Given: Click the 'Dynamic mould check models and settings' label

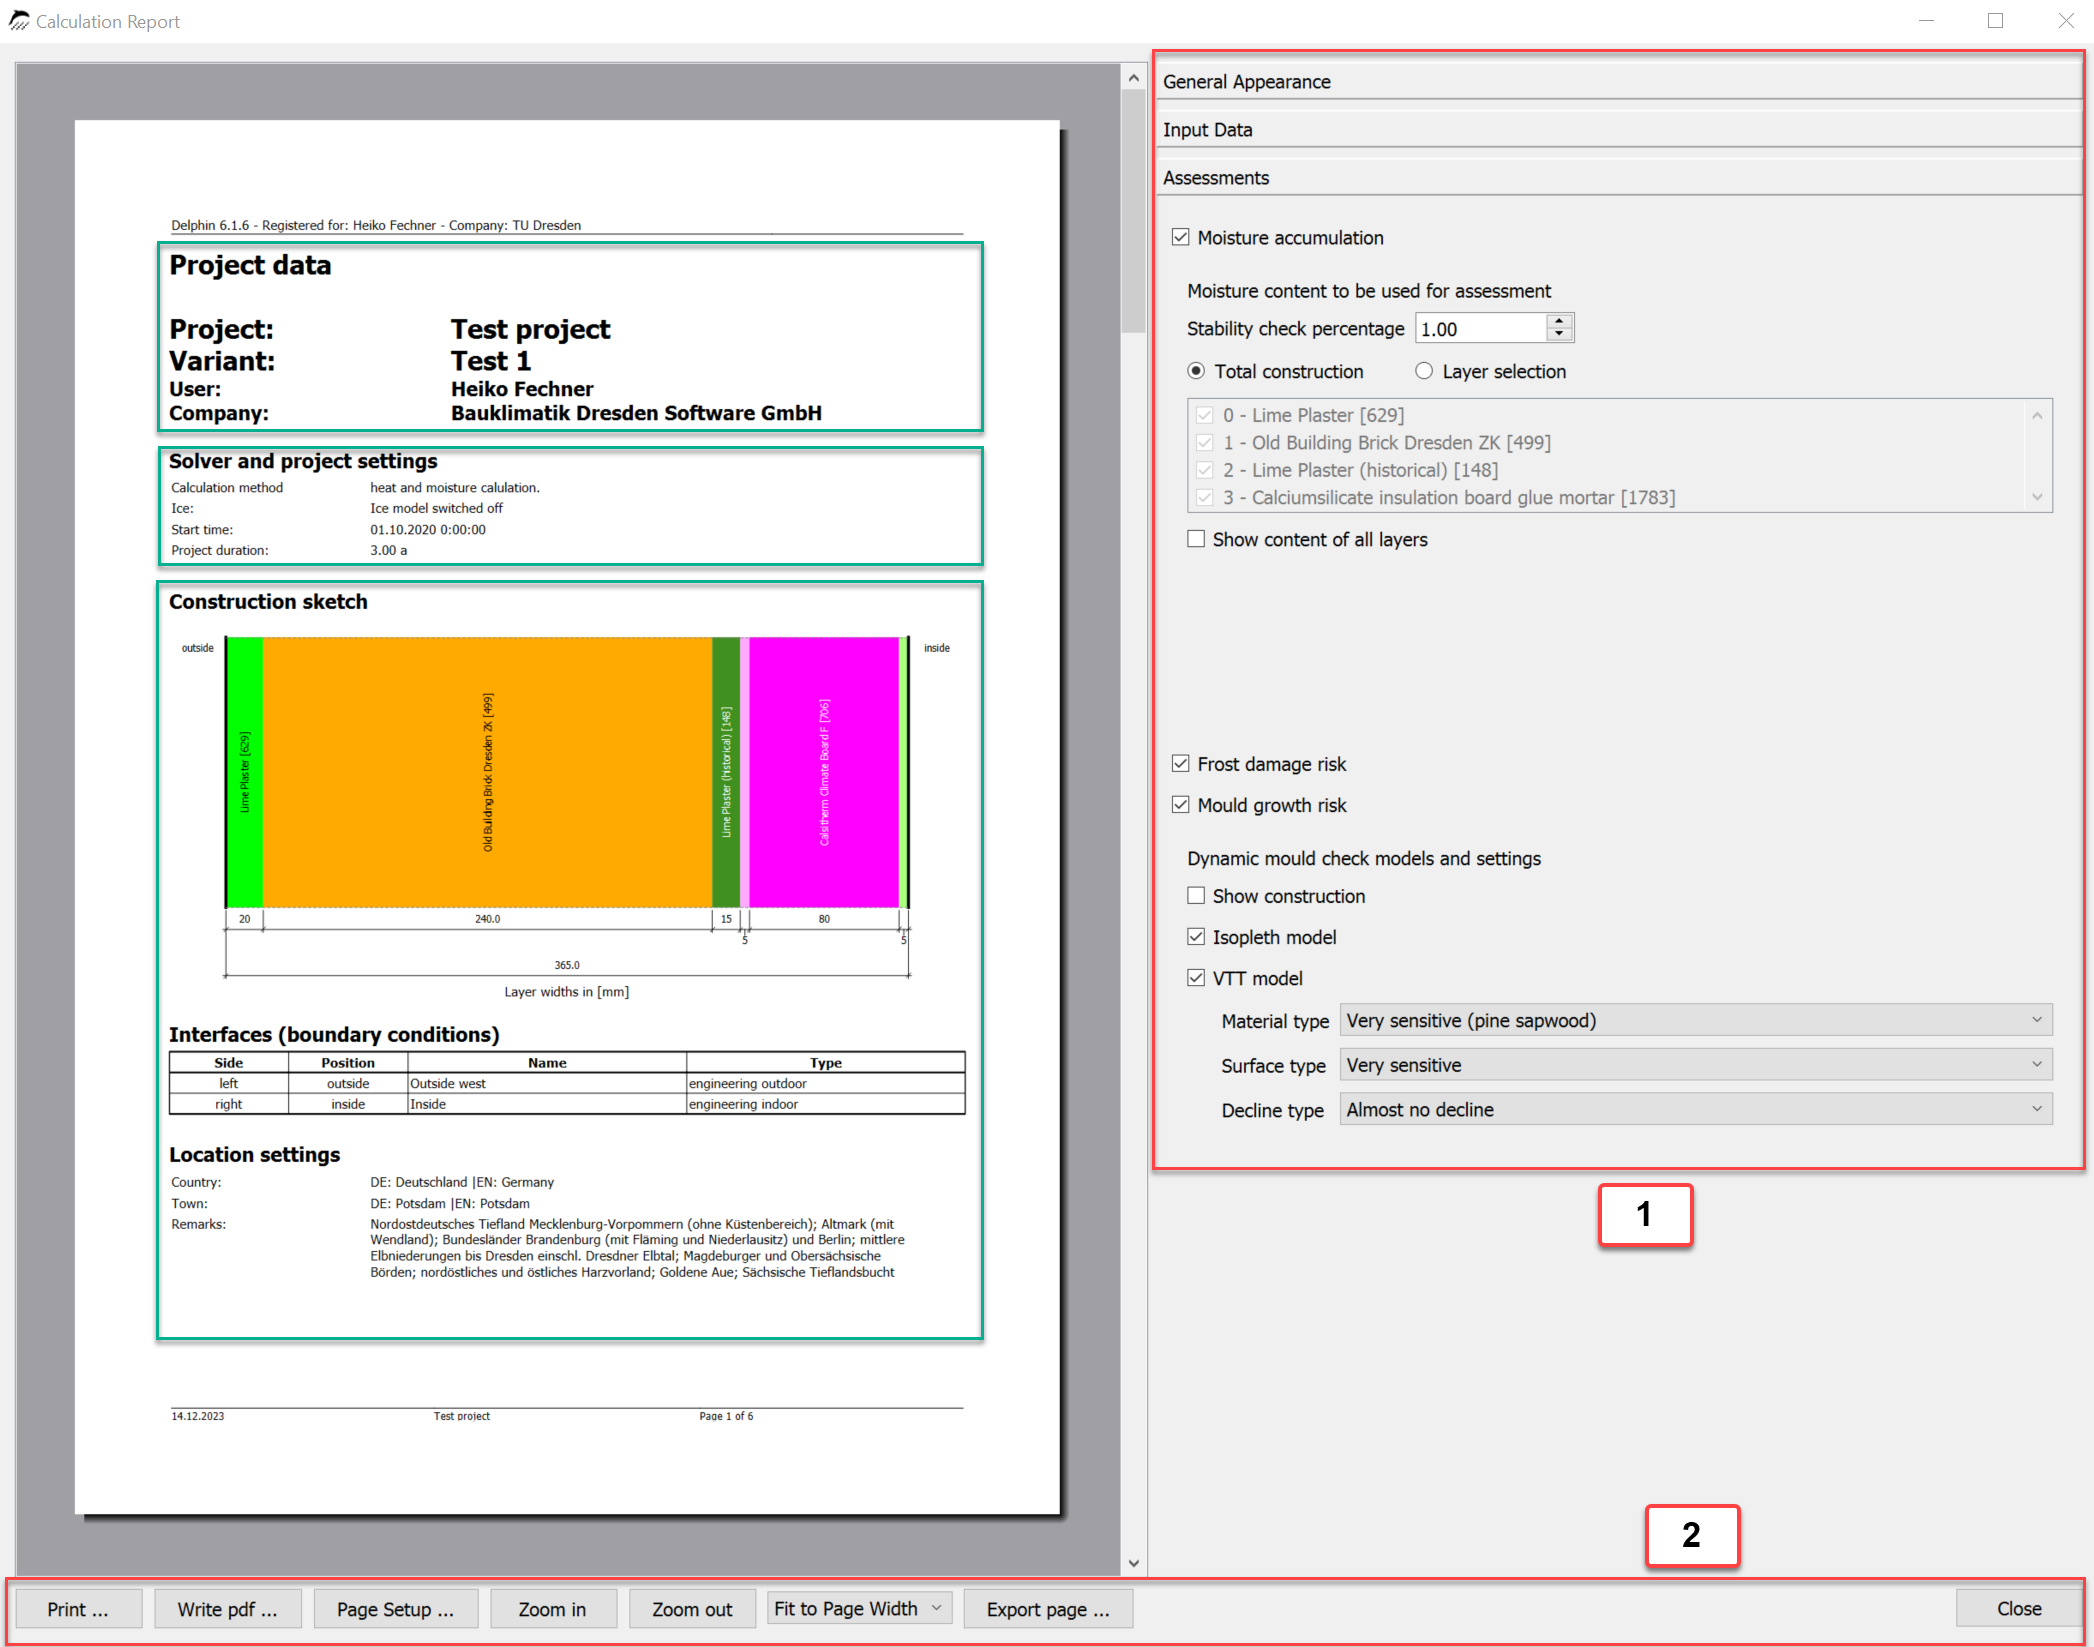Looking at the screenshot, I should pos(1364,858).
